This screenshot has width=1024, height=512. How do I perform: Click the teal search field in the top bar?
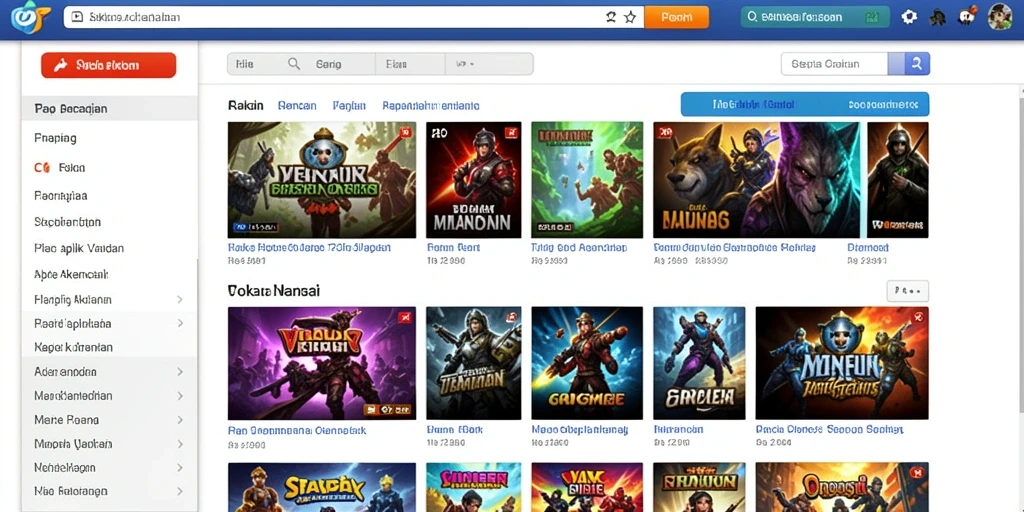[x=813, y=18]
